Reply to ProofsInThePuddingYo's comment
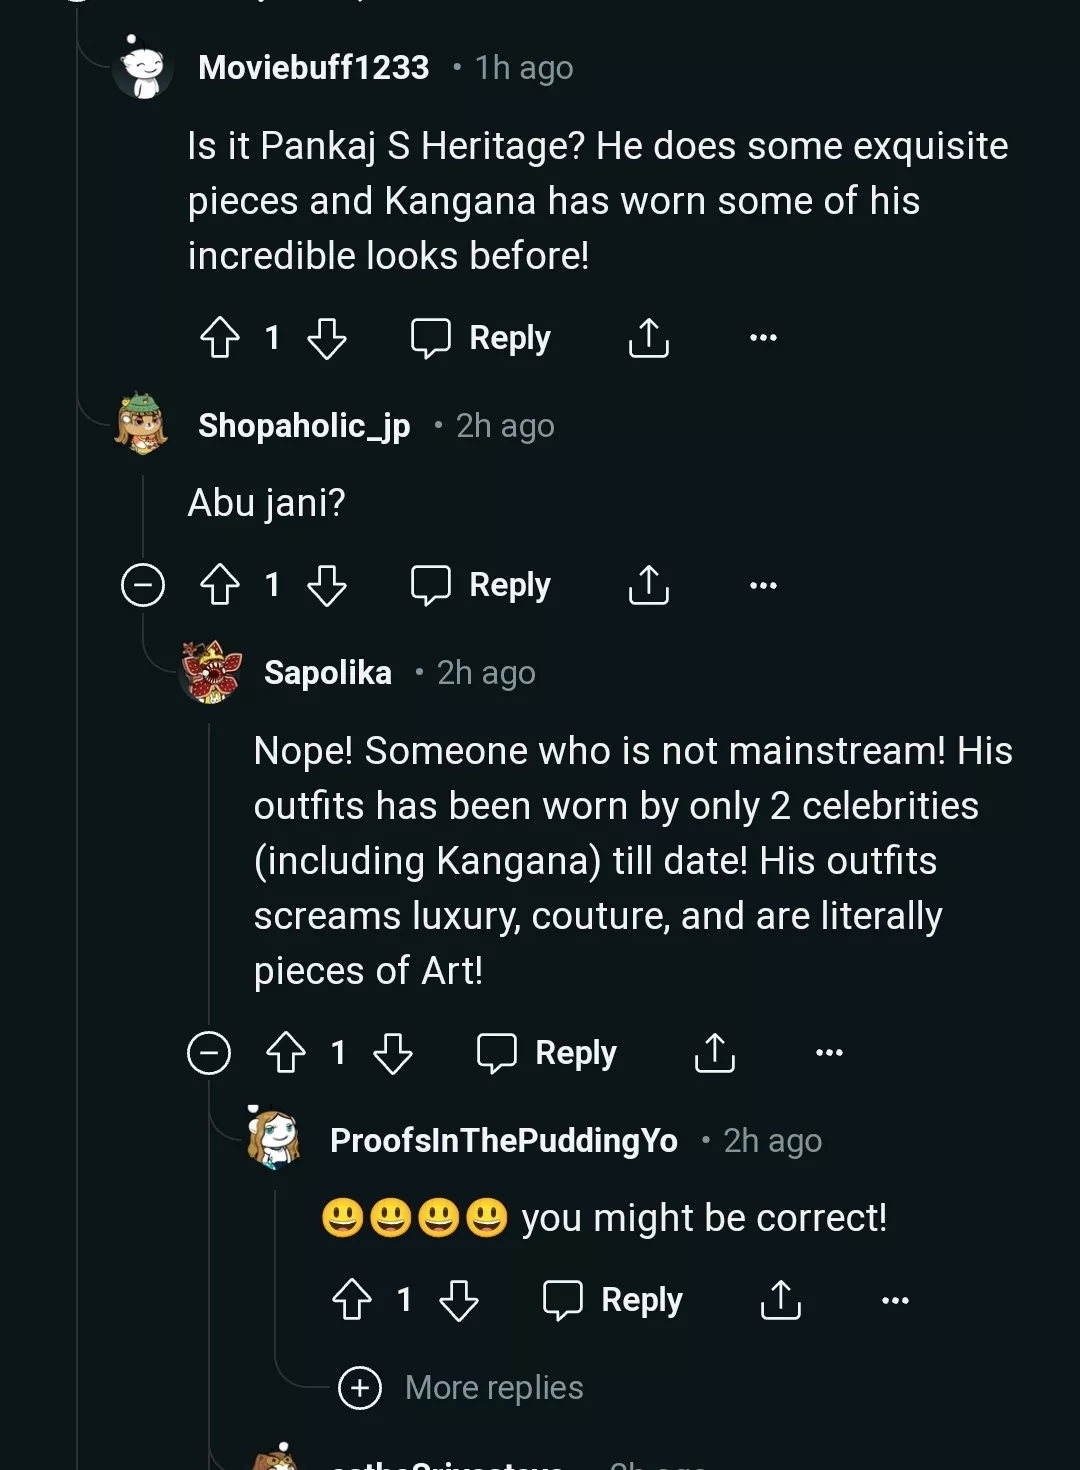1080x1470 pixels. pyautogui.click(x=614, y=1300)
